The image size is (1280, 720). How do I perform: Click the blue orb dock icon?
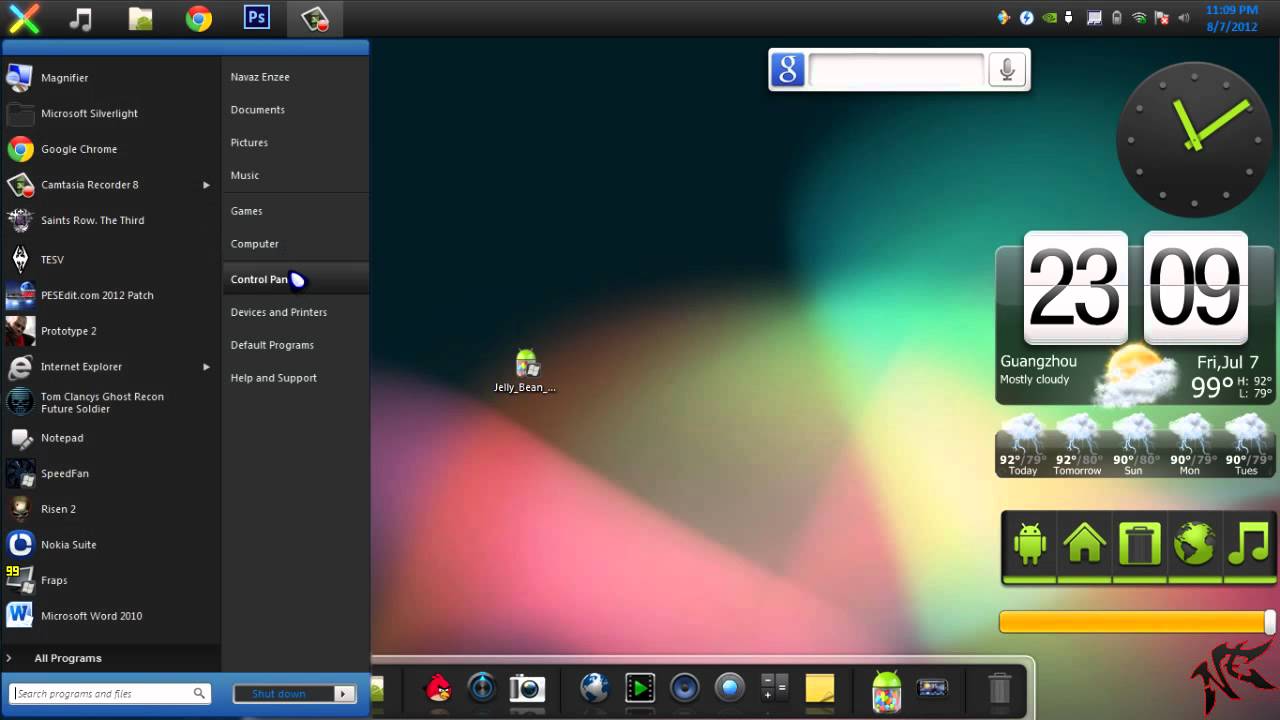point(730,688)
